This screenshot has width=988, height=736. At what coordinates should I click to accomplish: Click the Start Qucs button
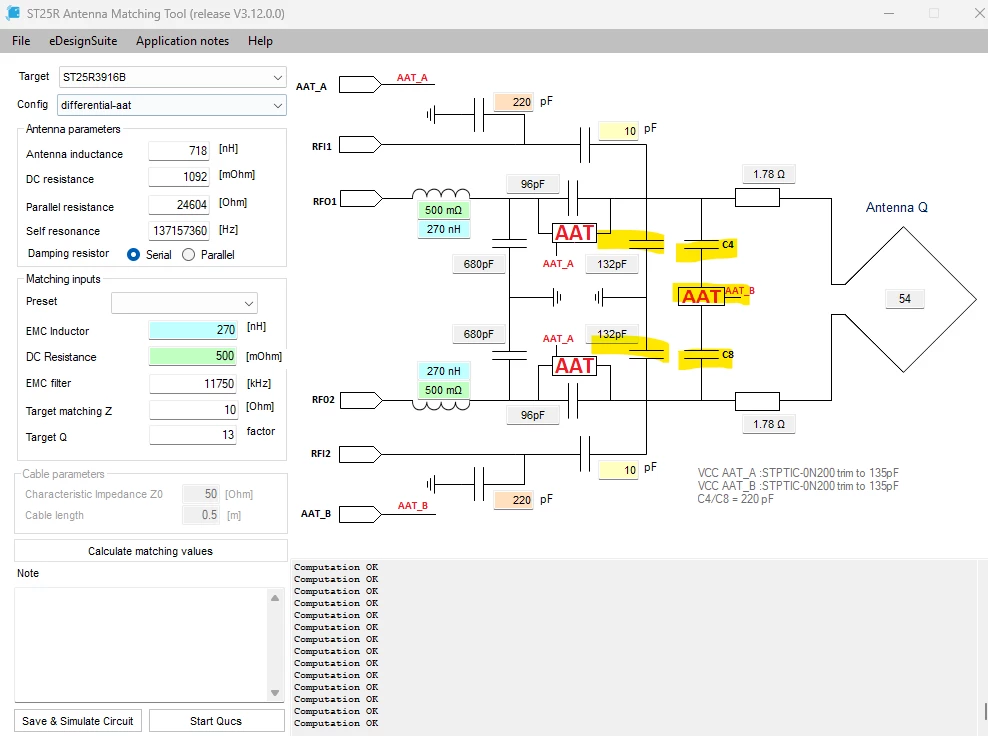[x=216, y=721]
